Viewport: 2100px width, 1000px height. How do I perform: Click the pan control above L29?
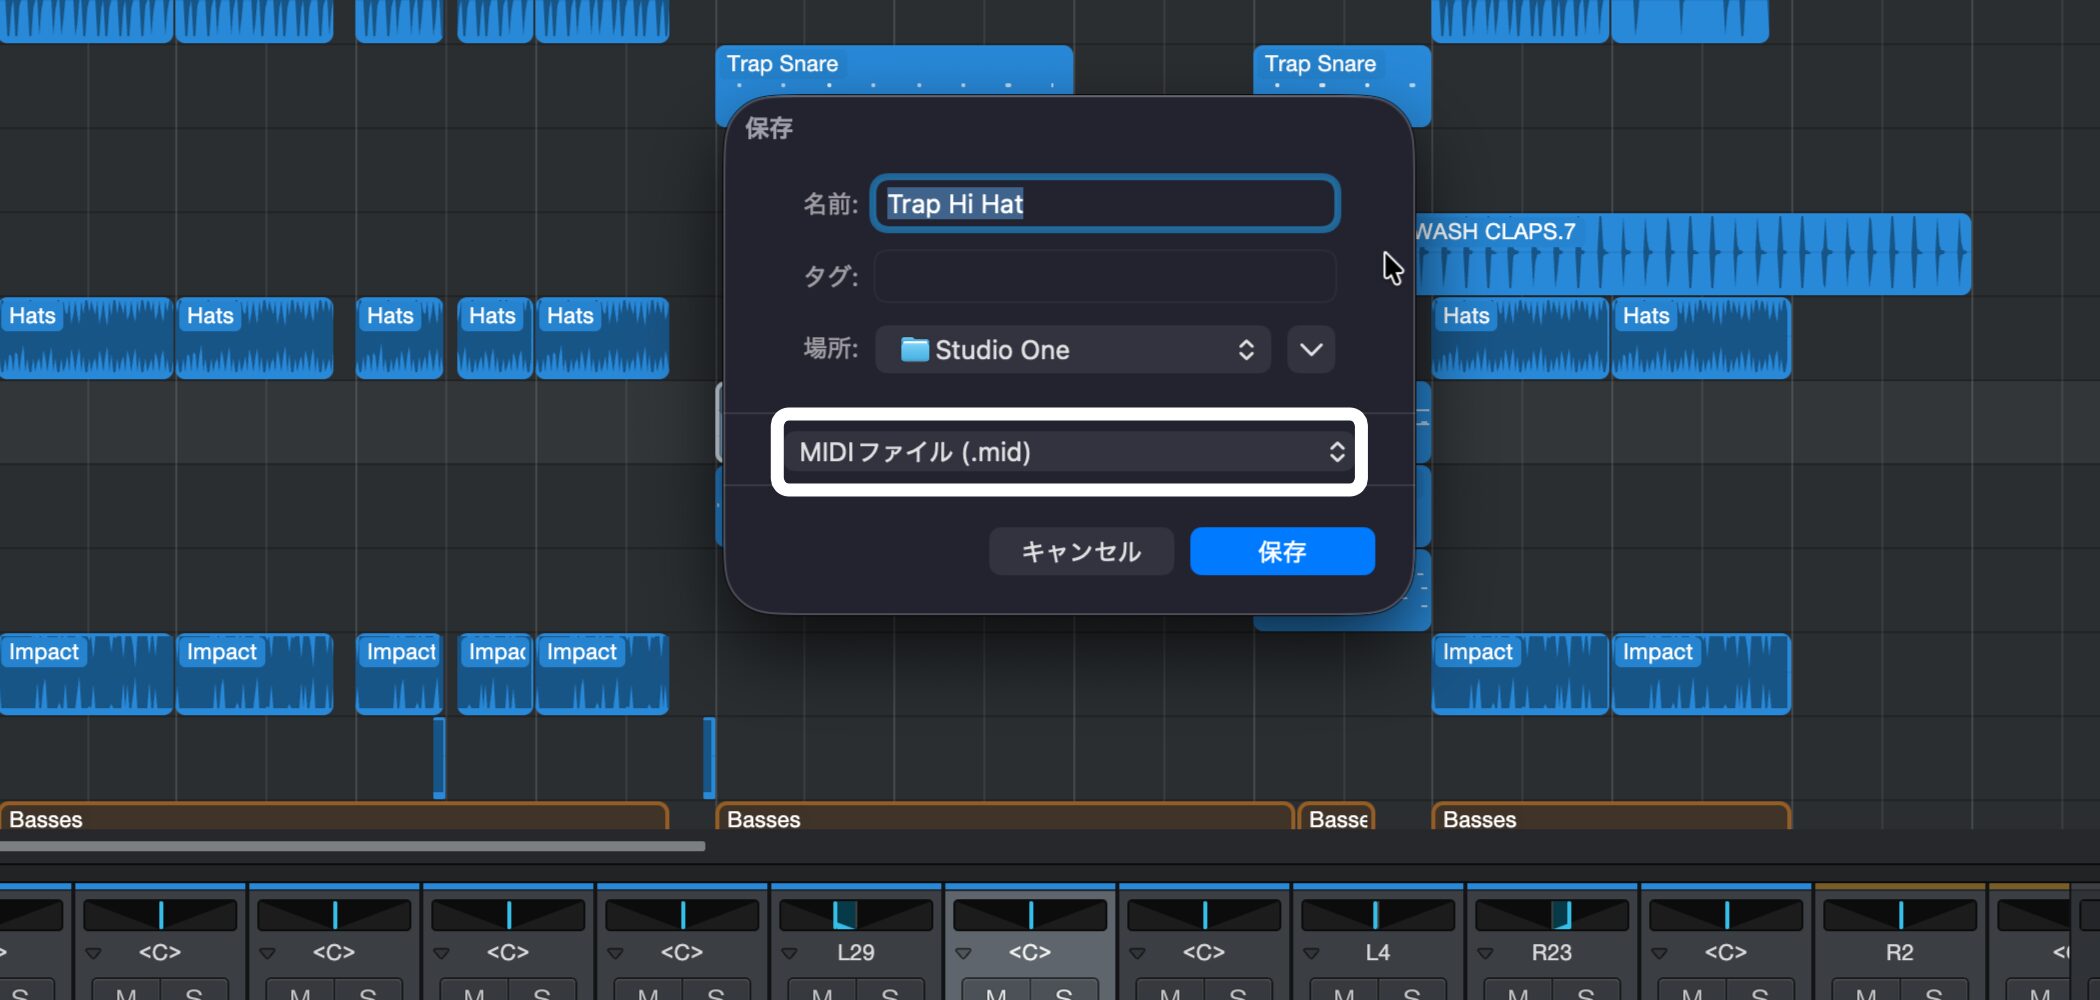point(855,914)
